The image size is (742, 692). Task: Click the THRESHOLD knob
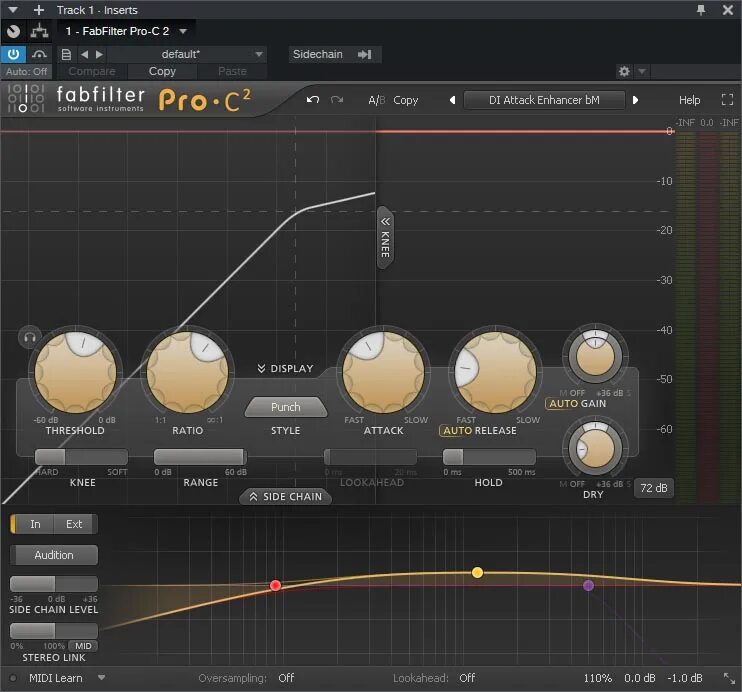[76, 372]
